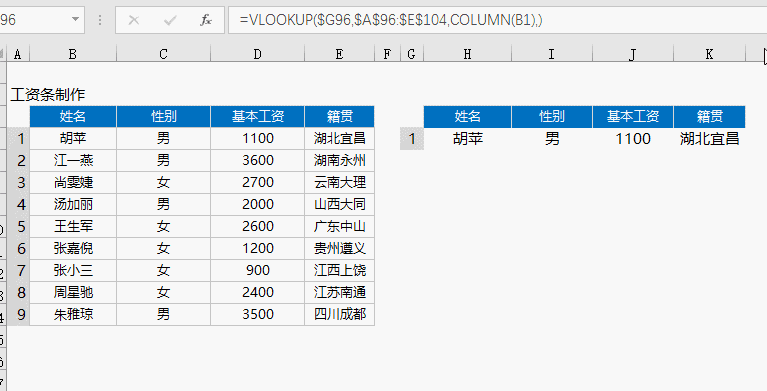Click cell 胡苹 in left table

[73, 138]
